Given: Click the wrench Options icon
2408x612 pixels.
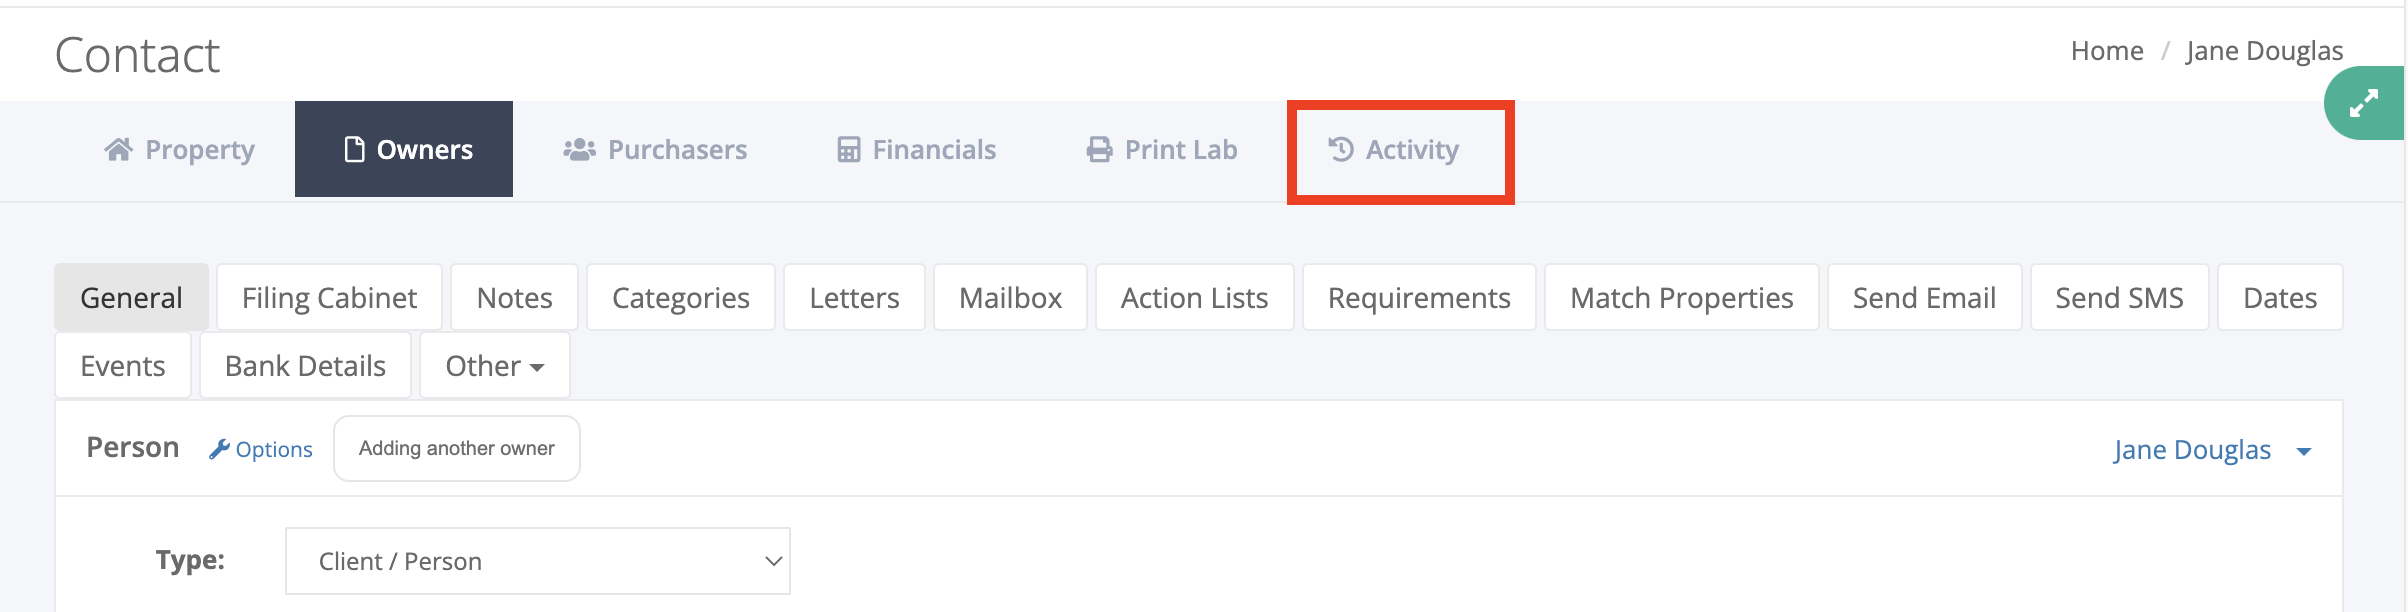Looking at the screenshot, I should (219, 449).
